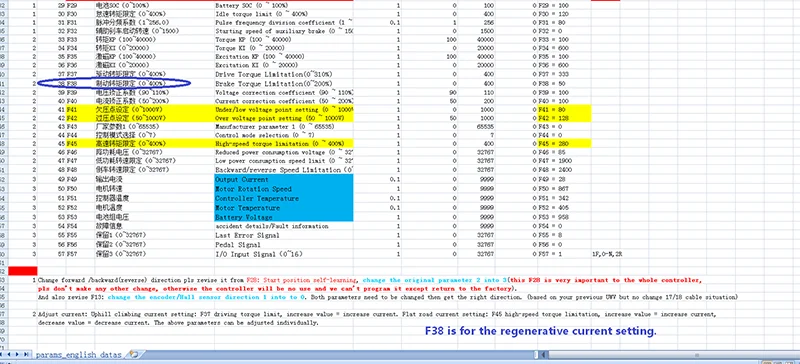Select the accident details/Fault information cell
This screenshot has width=800, height=364.
[283, 226]
